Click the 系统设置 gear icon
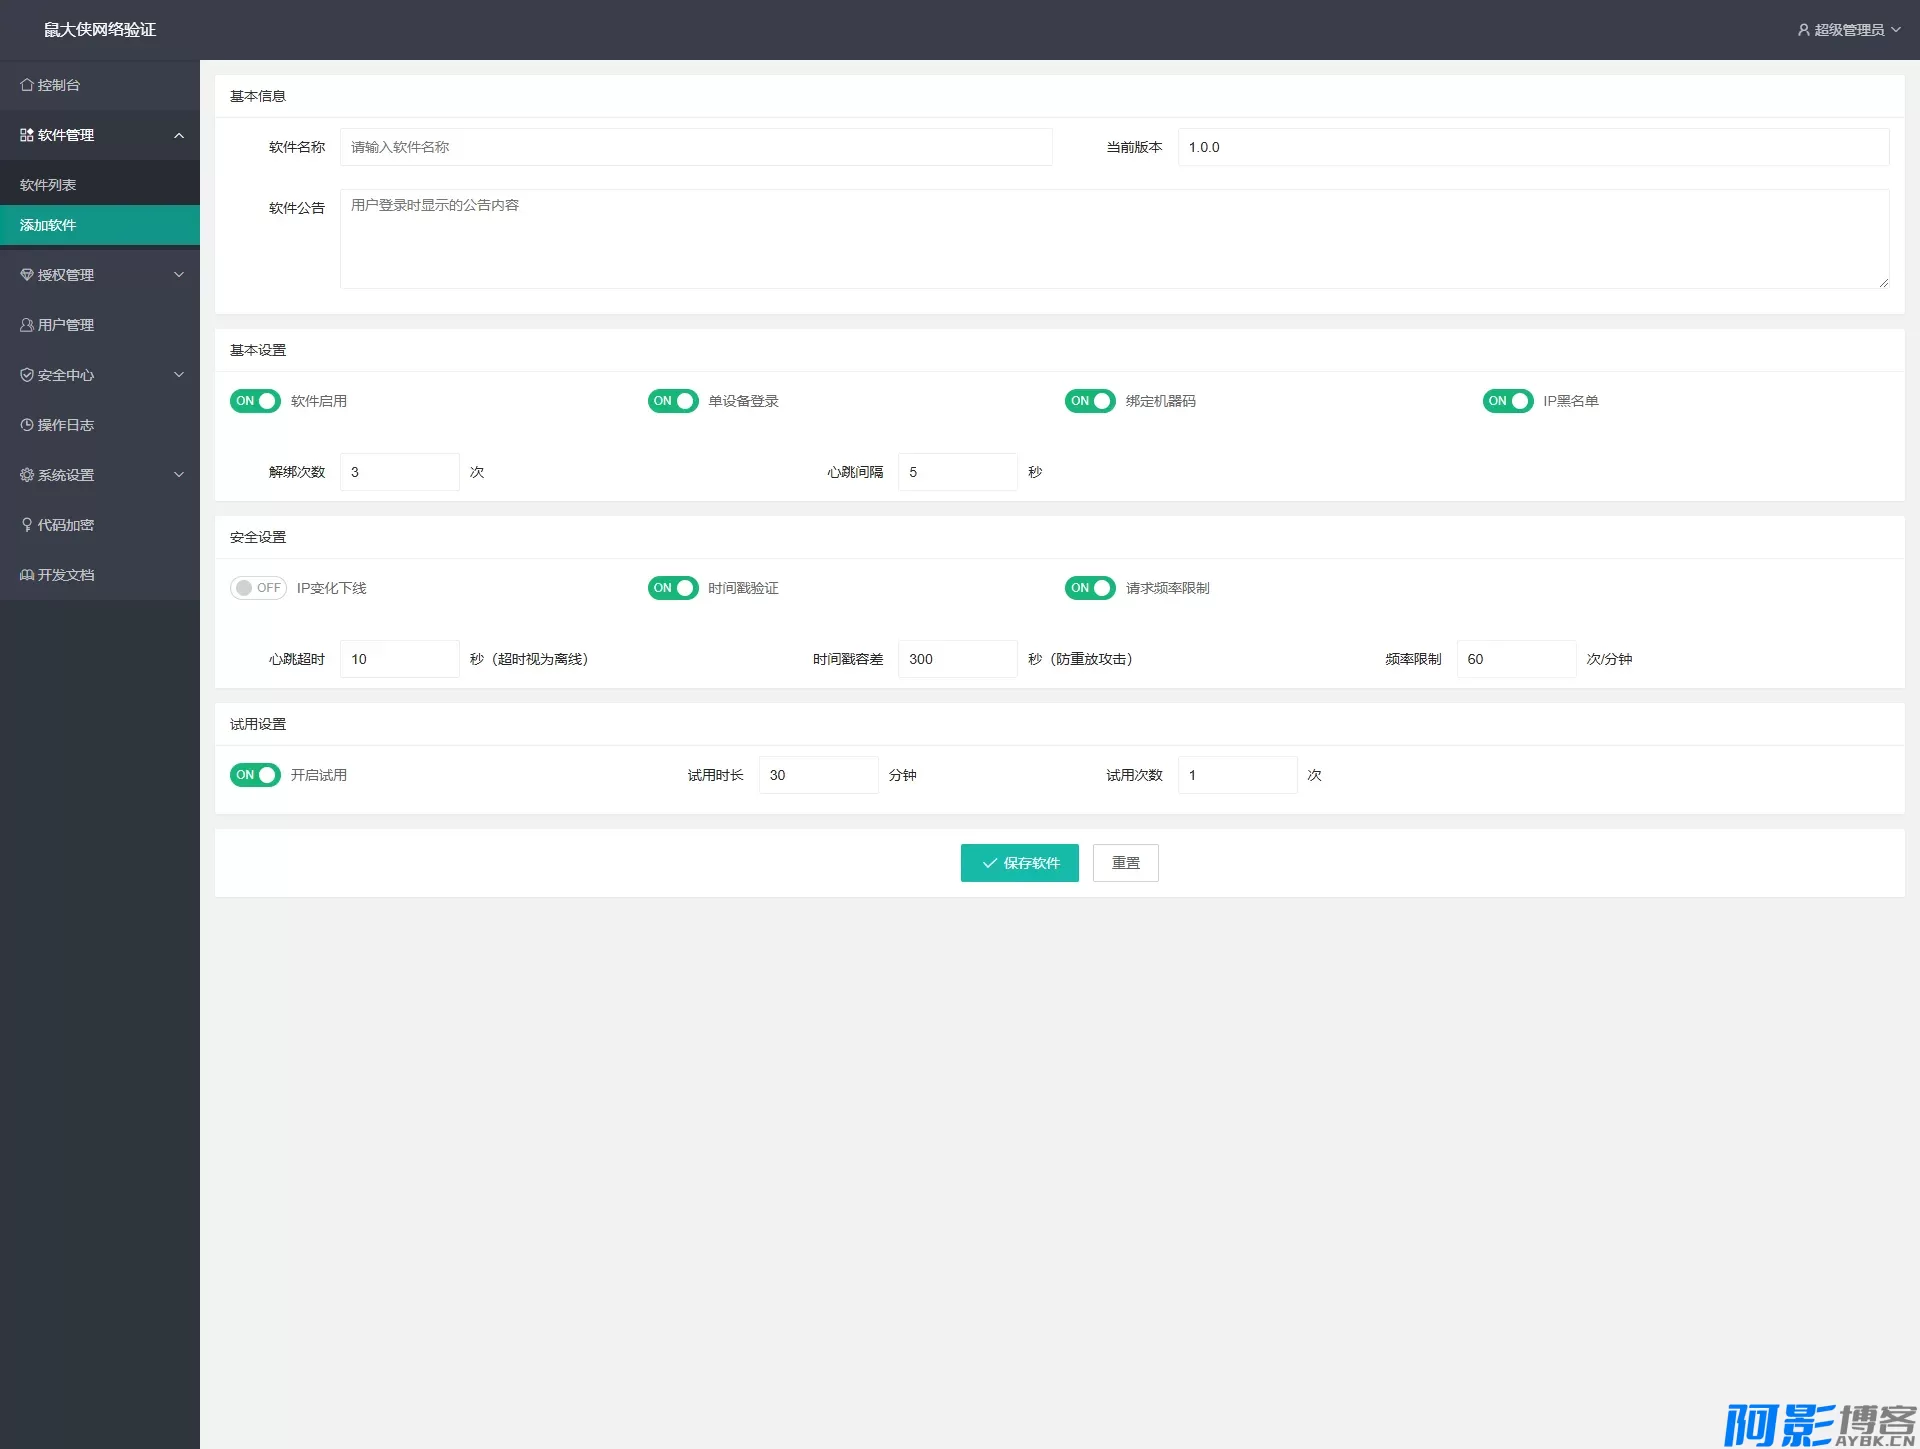Viewport: 1920px width, 1449px height. pyautogui.click(x=27, y=475)
